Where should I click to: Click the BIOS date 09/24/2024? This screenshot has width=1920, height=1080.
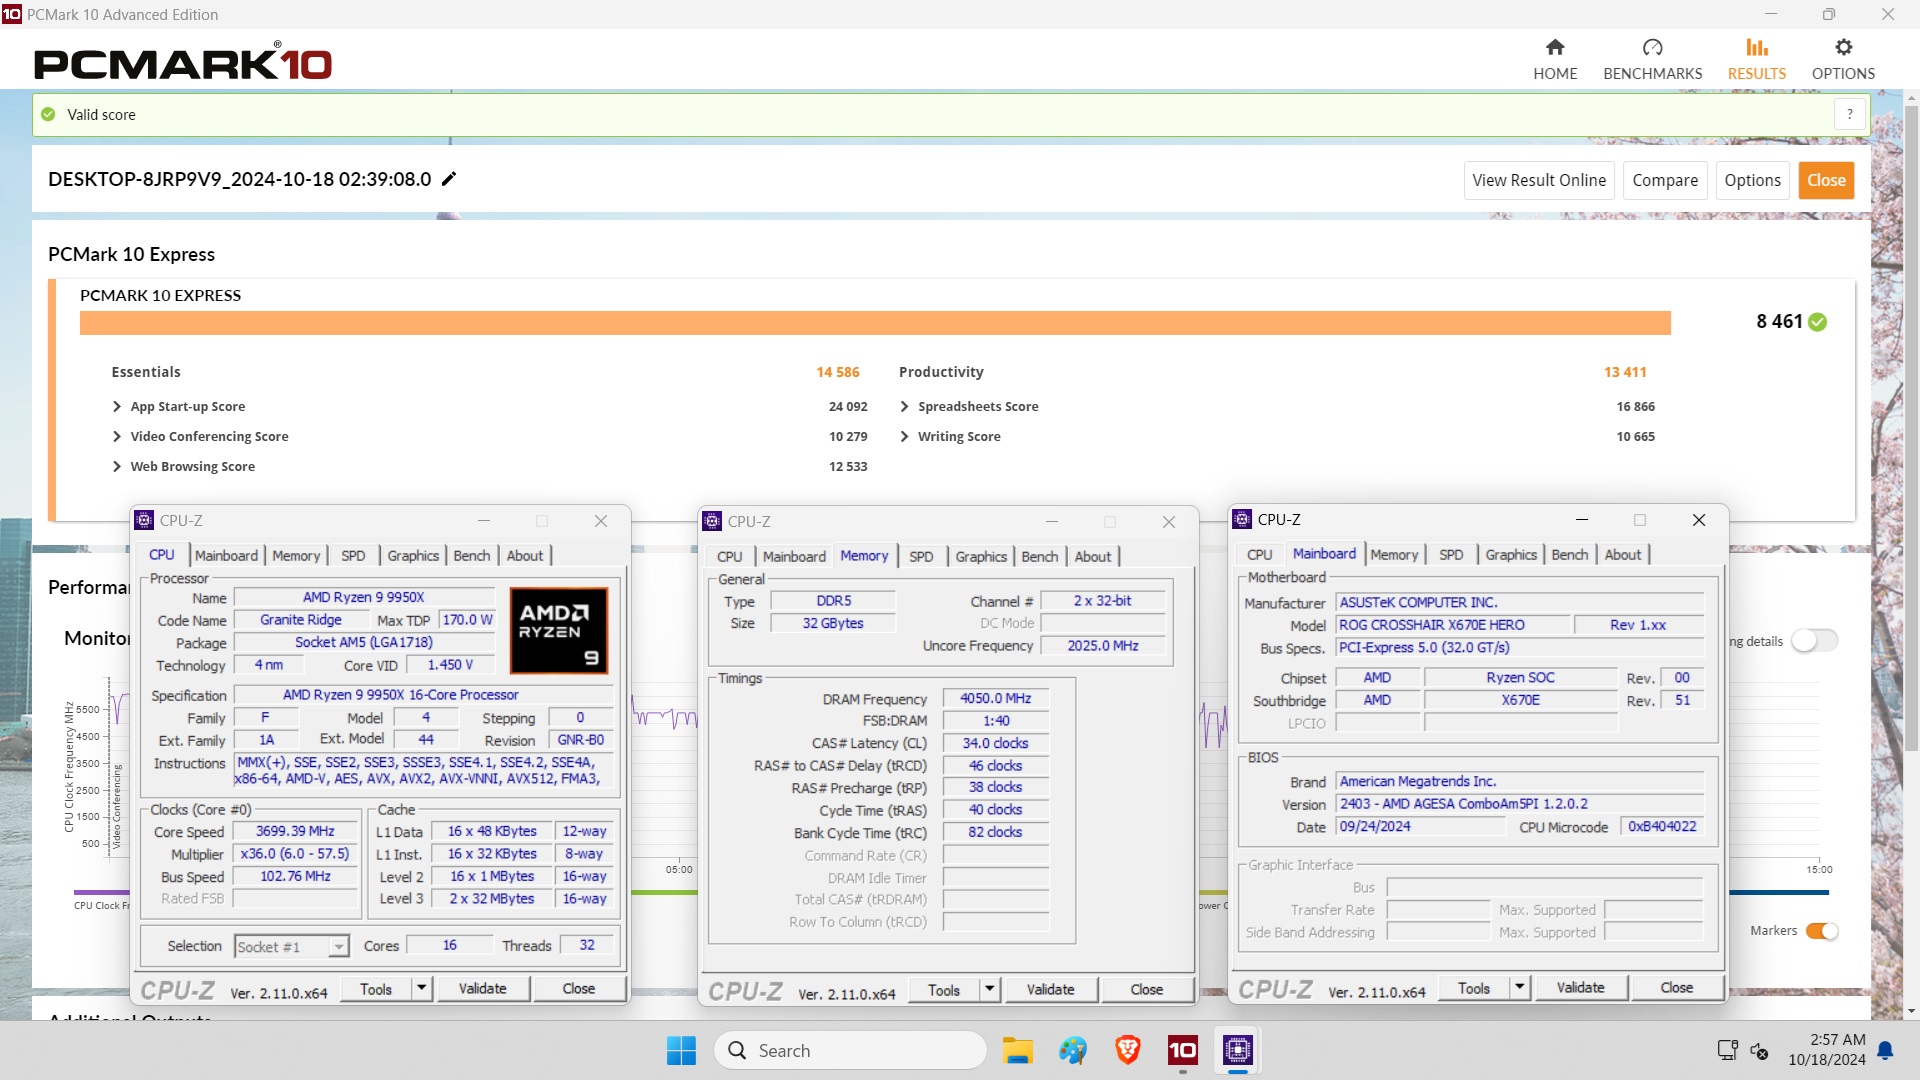[1420, 826]
